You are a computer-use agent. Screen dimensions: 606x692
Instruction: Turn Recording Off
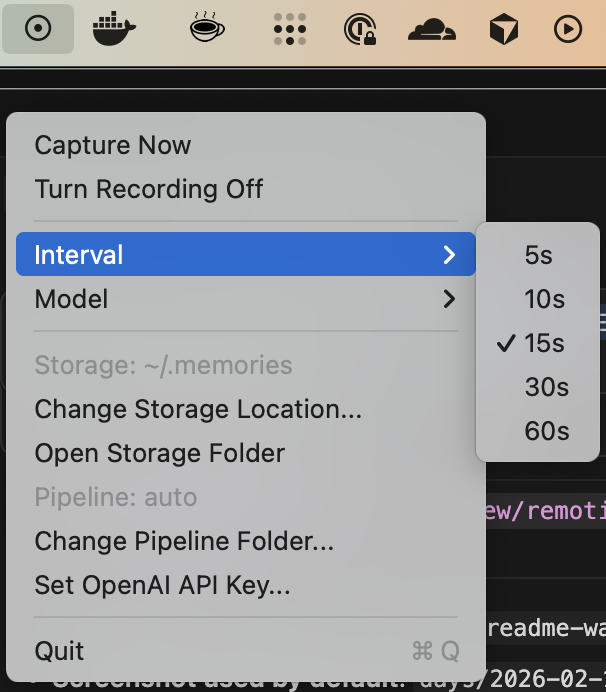pyautogui.click(x=149, y=189)
